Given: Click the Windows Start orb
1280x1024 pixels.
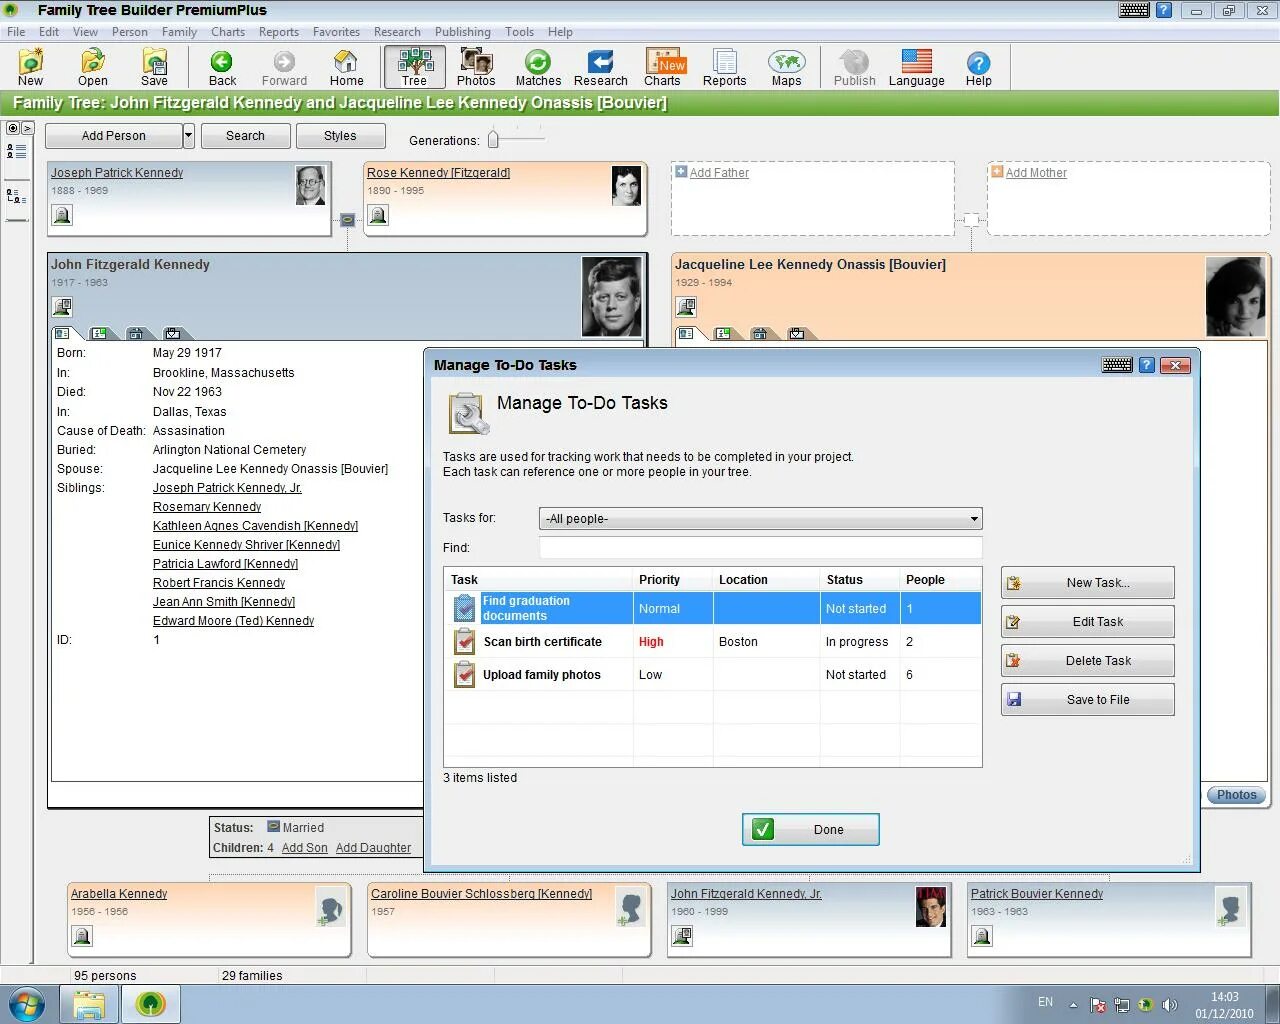Looking at the screenshot, I should point(26,1003).
